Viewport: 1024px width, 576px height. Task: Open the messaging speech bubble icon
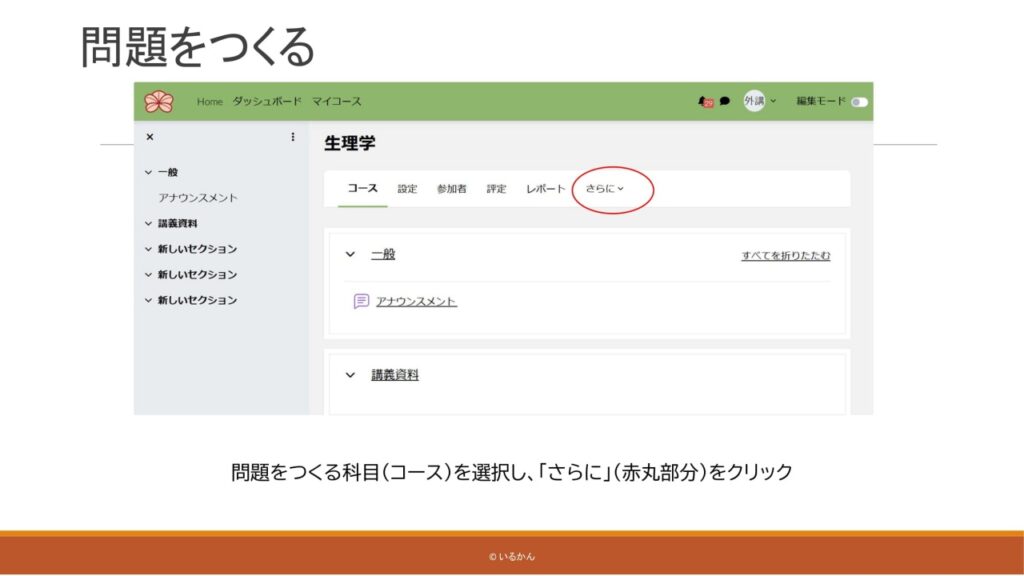[x=725, y=102]
